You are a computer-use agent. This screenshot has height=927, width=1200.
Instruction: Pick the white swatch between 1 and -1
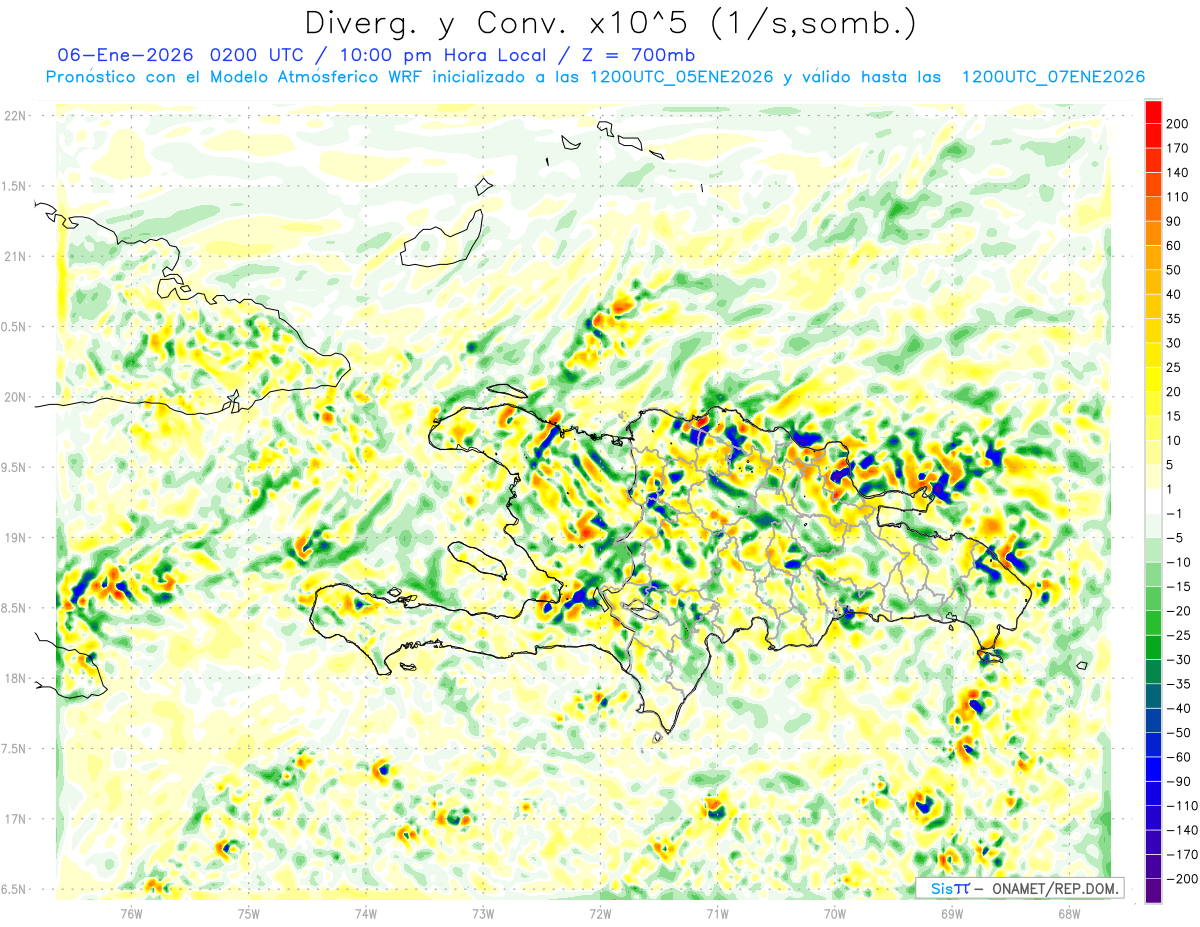(1153, 502)
